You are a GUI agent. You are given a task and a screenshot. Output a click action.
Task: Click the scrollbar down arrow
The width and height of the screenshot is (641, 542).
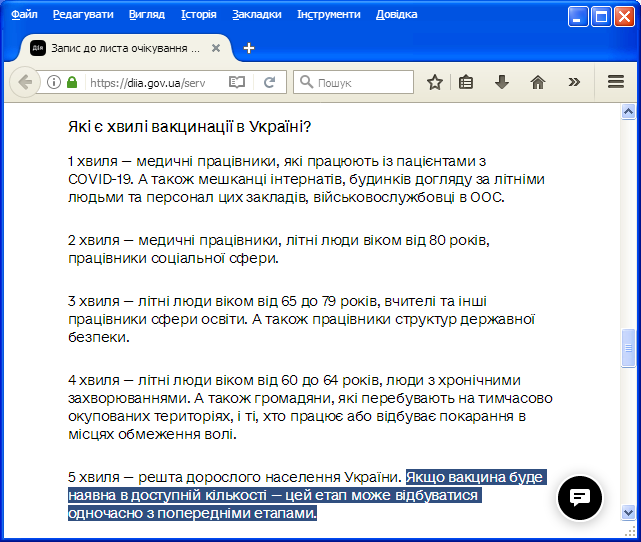point(628,512)
